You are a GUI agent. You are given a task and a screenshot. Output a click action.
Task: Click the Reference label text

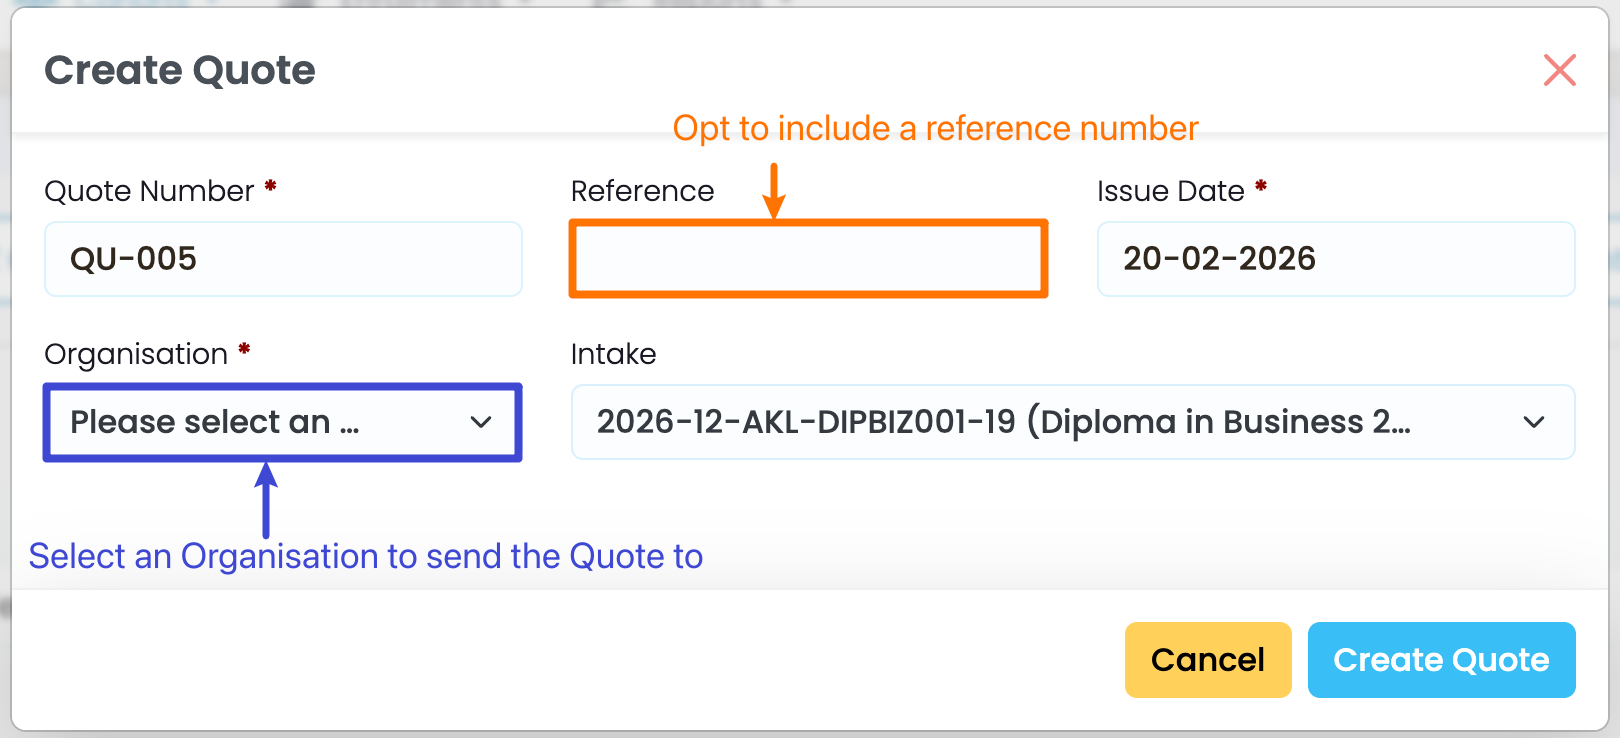pyautogui.click(x=642, y=191)
